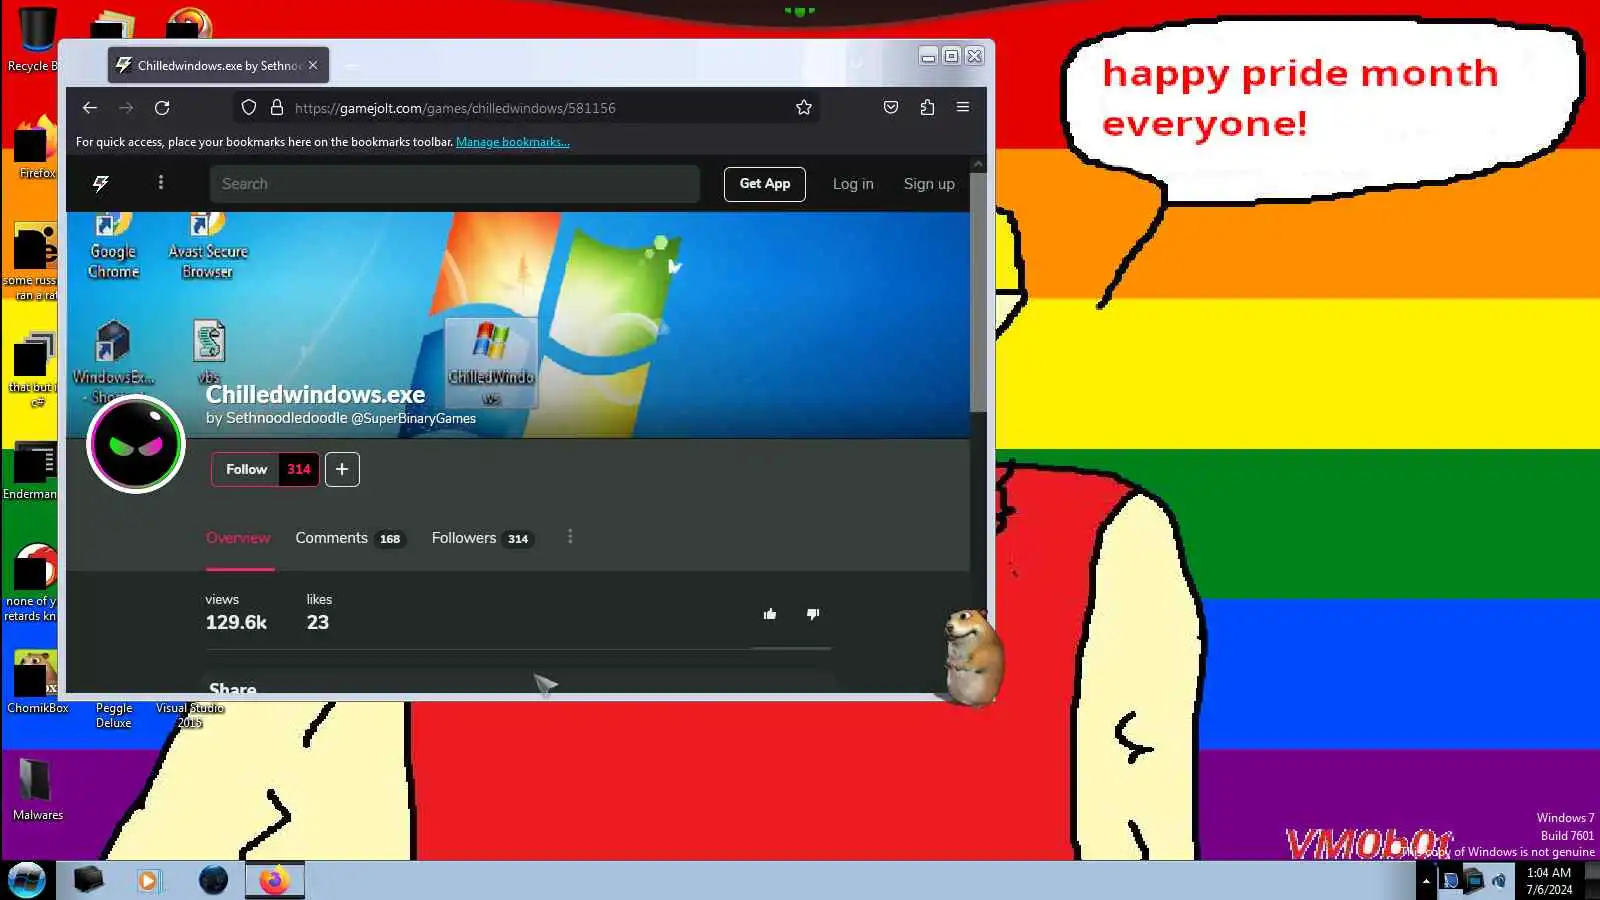Open the Sign up link
The image size is (1600, 900).
point(929,184)
